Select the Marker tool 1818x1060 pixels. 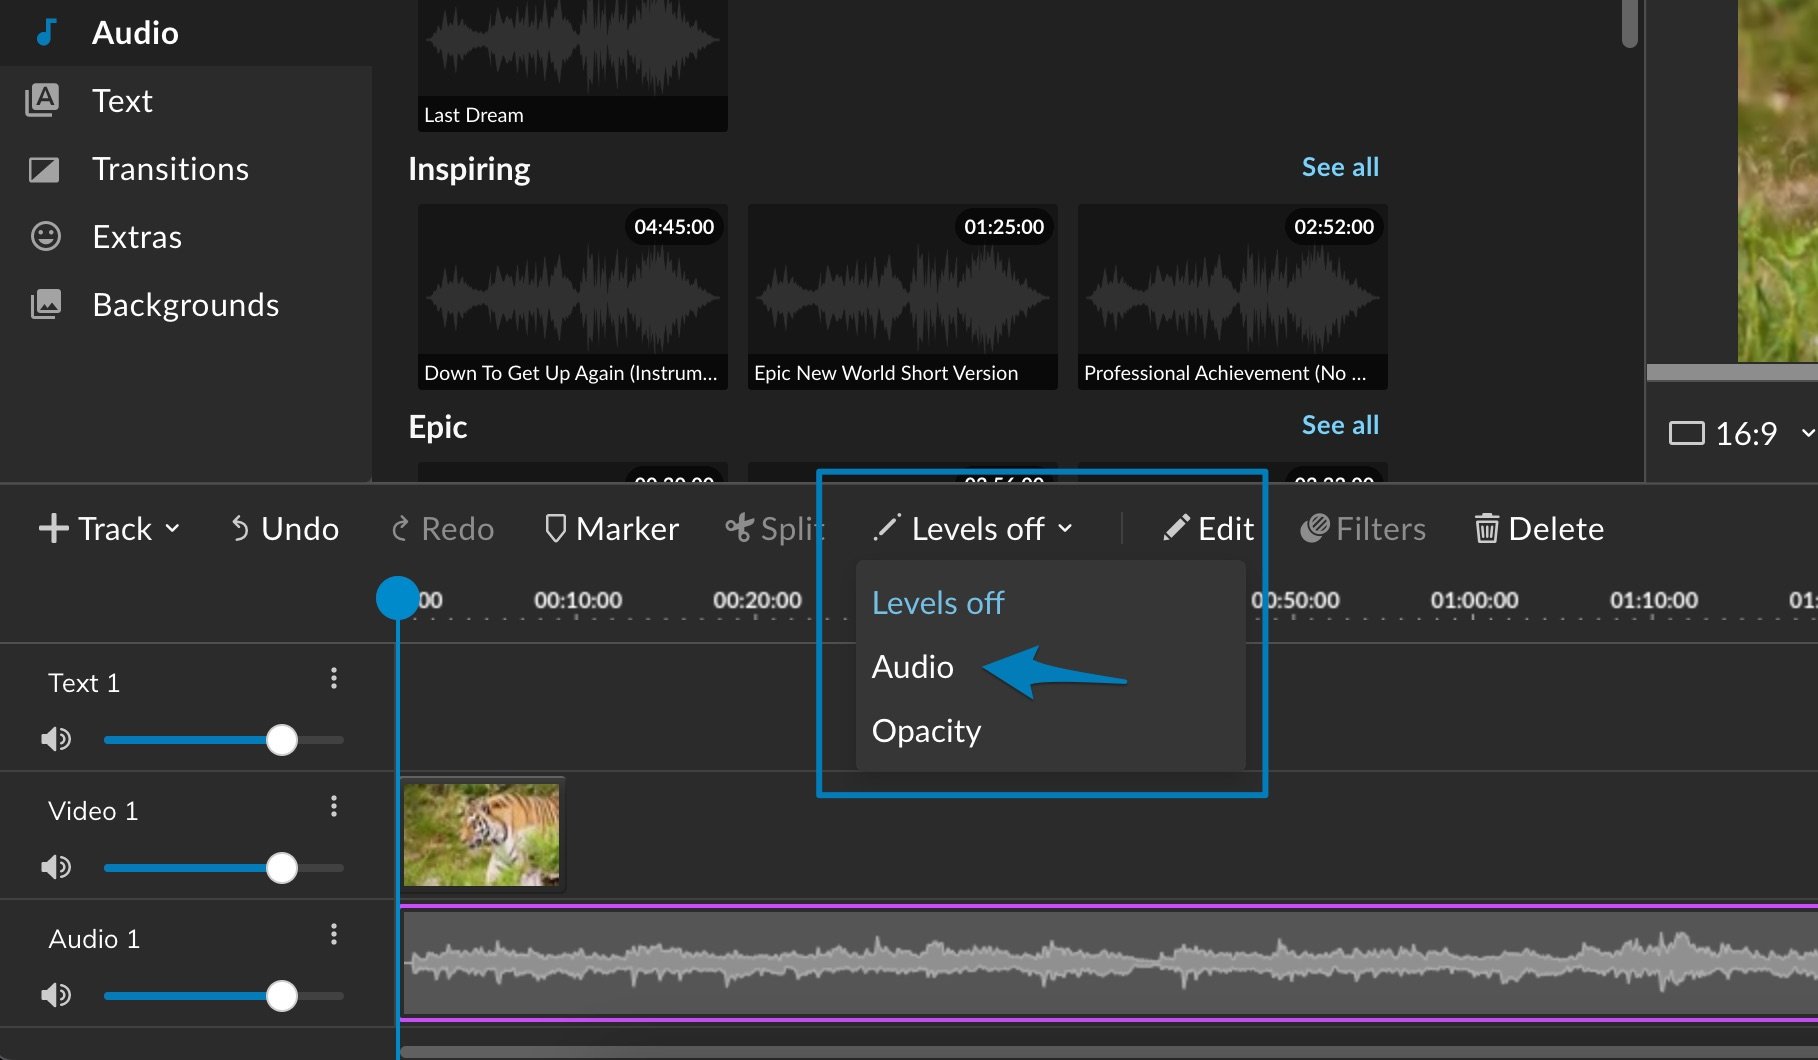point(611,528)
